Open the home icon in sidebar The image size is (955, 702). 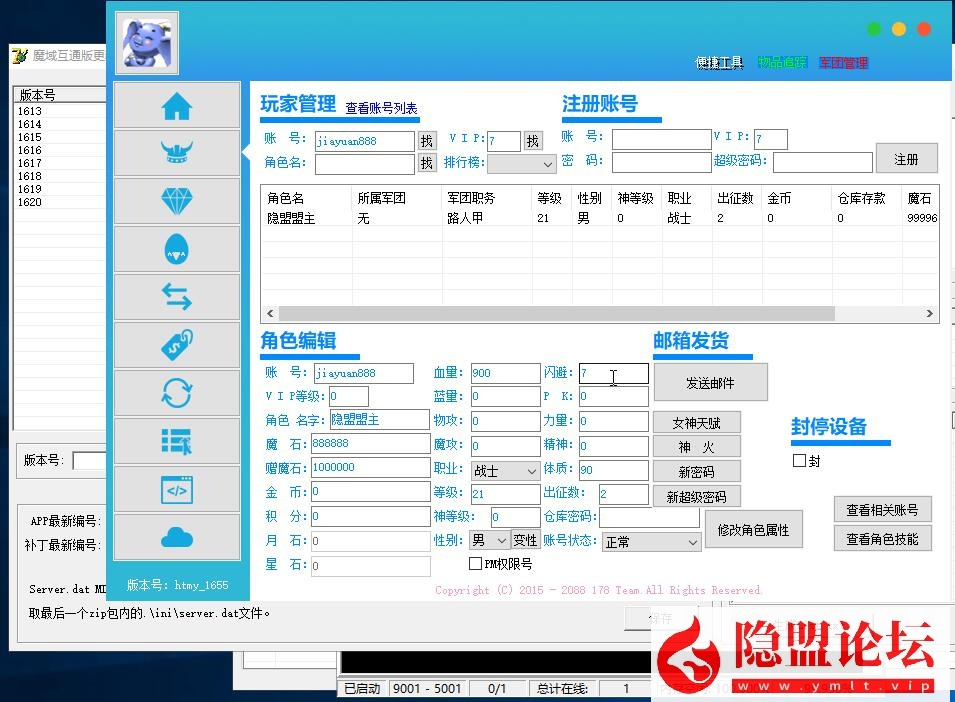pos(177,105)
